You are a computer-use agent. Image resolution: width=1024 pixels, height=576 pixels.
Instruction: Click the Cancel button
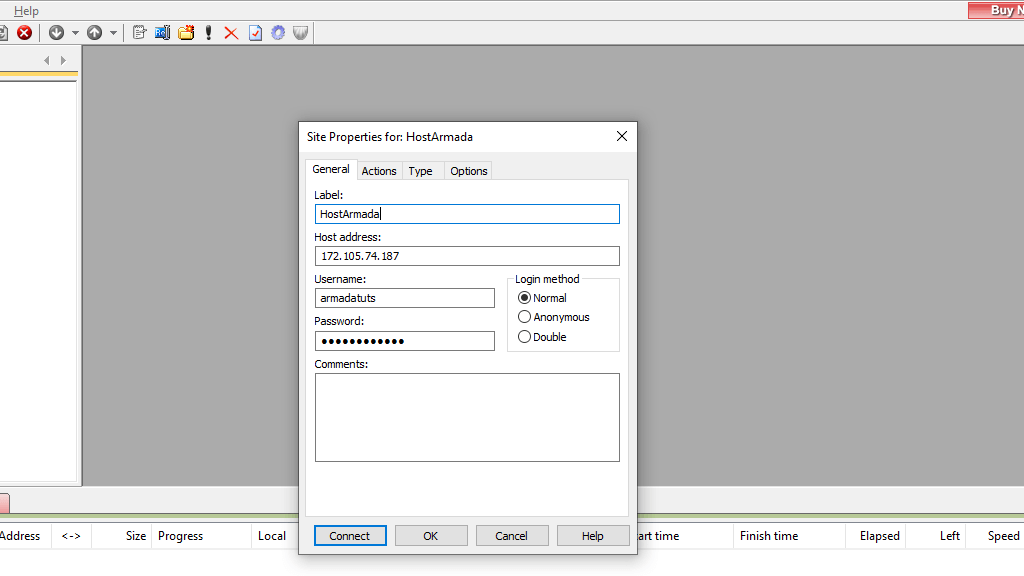pos(512,536)
